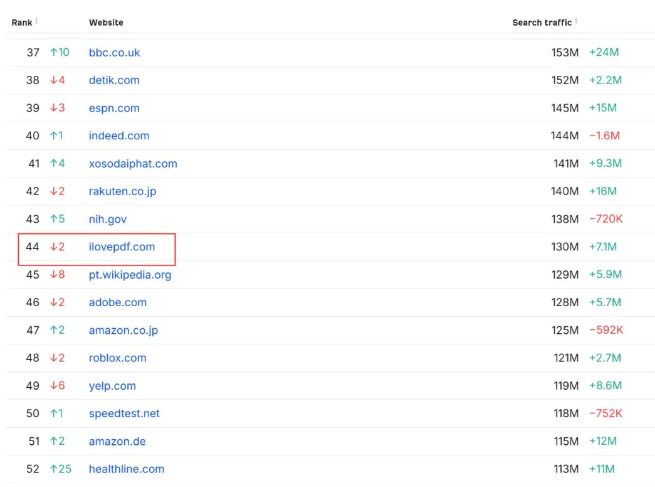Image resolution: width=655 pixels, height=487 pixels.
Task: Click the xosodaiphat.com link
Action: 133,164
